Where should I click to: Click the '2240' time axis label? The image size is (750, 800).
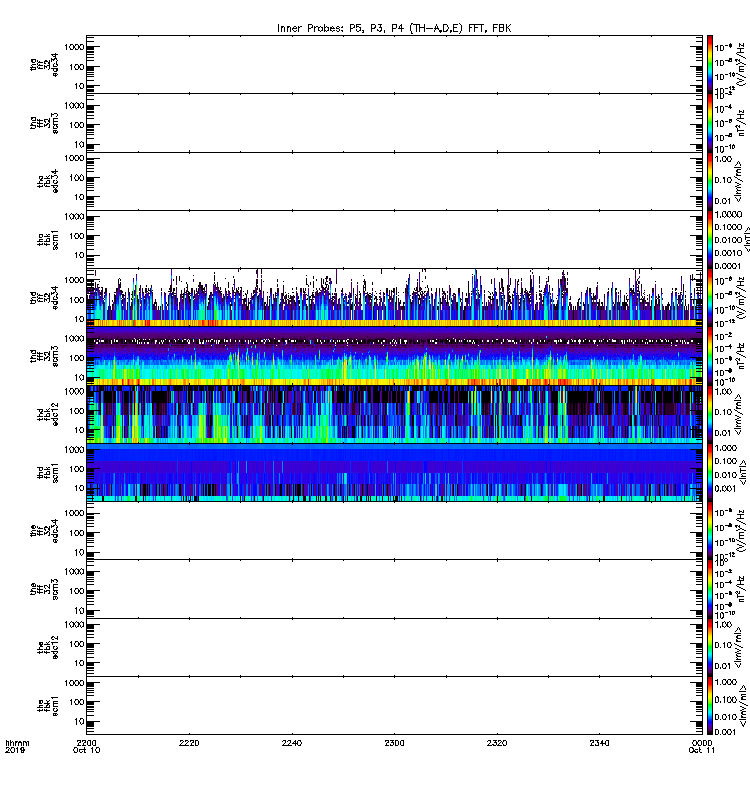[x=292, y=743]
